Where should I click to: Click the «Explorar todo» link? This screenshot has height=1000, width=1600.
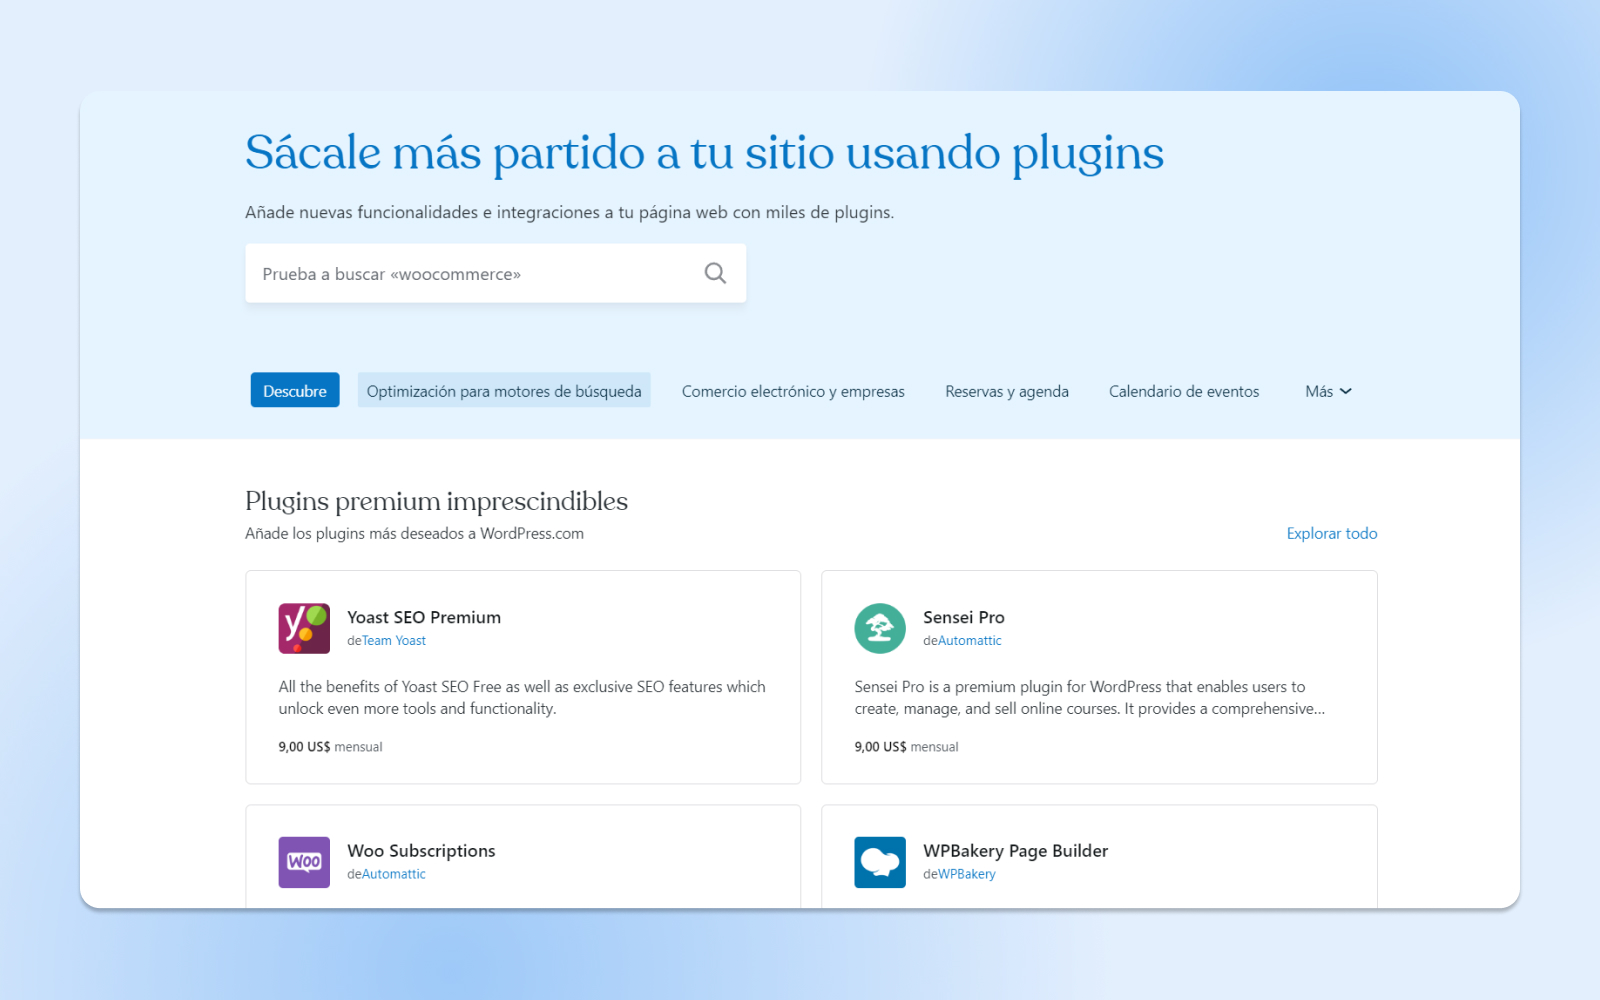coord(1331,533)
